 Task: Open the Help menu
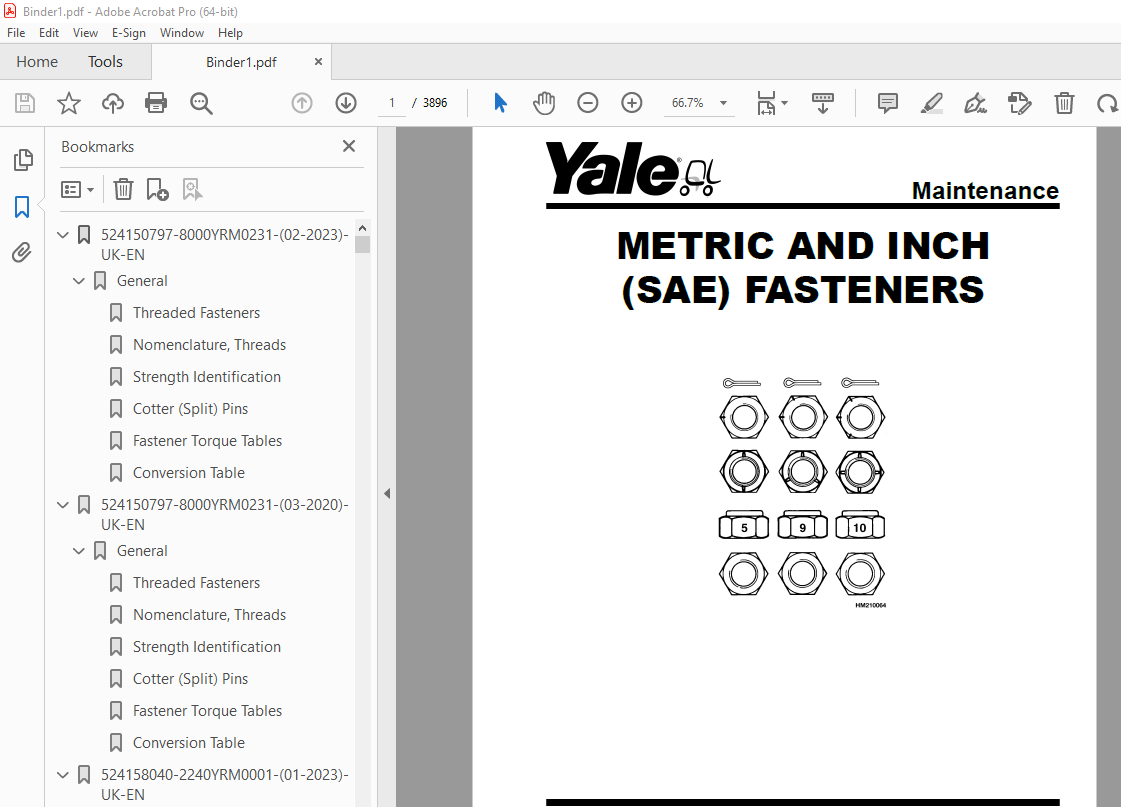pyautogui.click(x=230, y=33)
